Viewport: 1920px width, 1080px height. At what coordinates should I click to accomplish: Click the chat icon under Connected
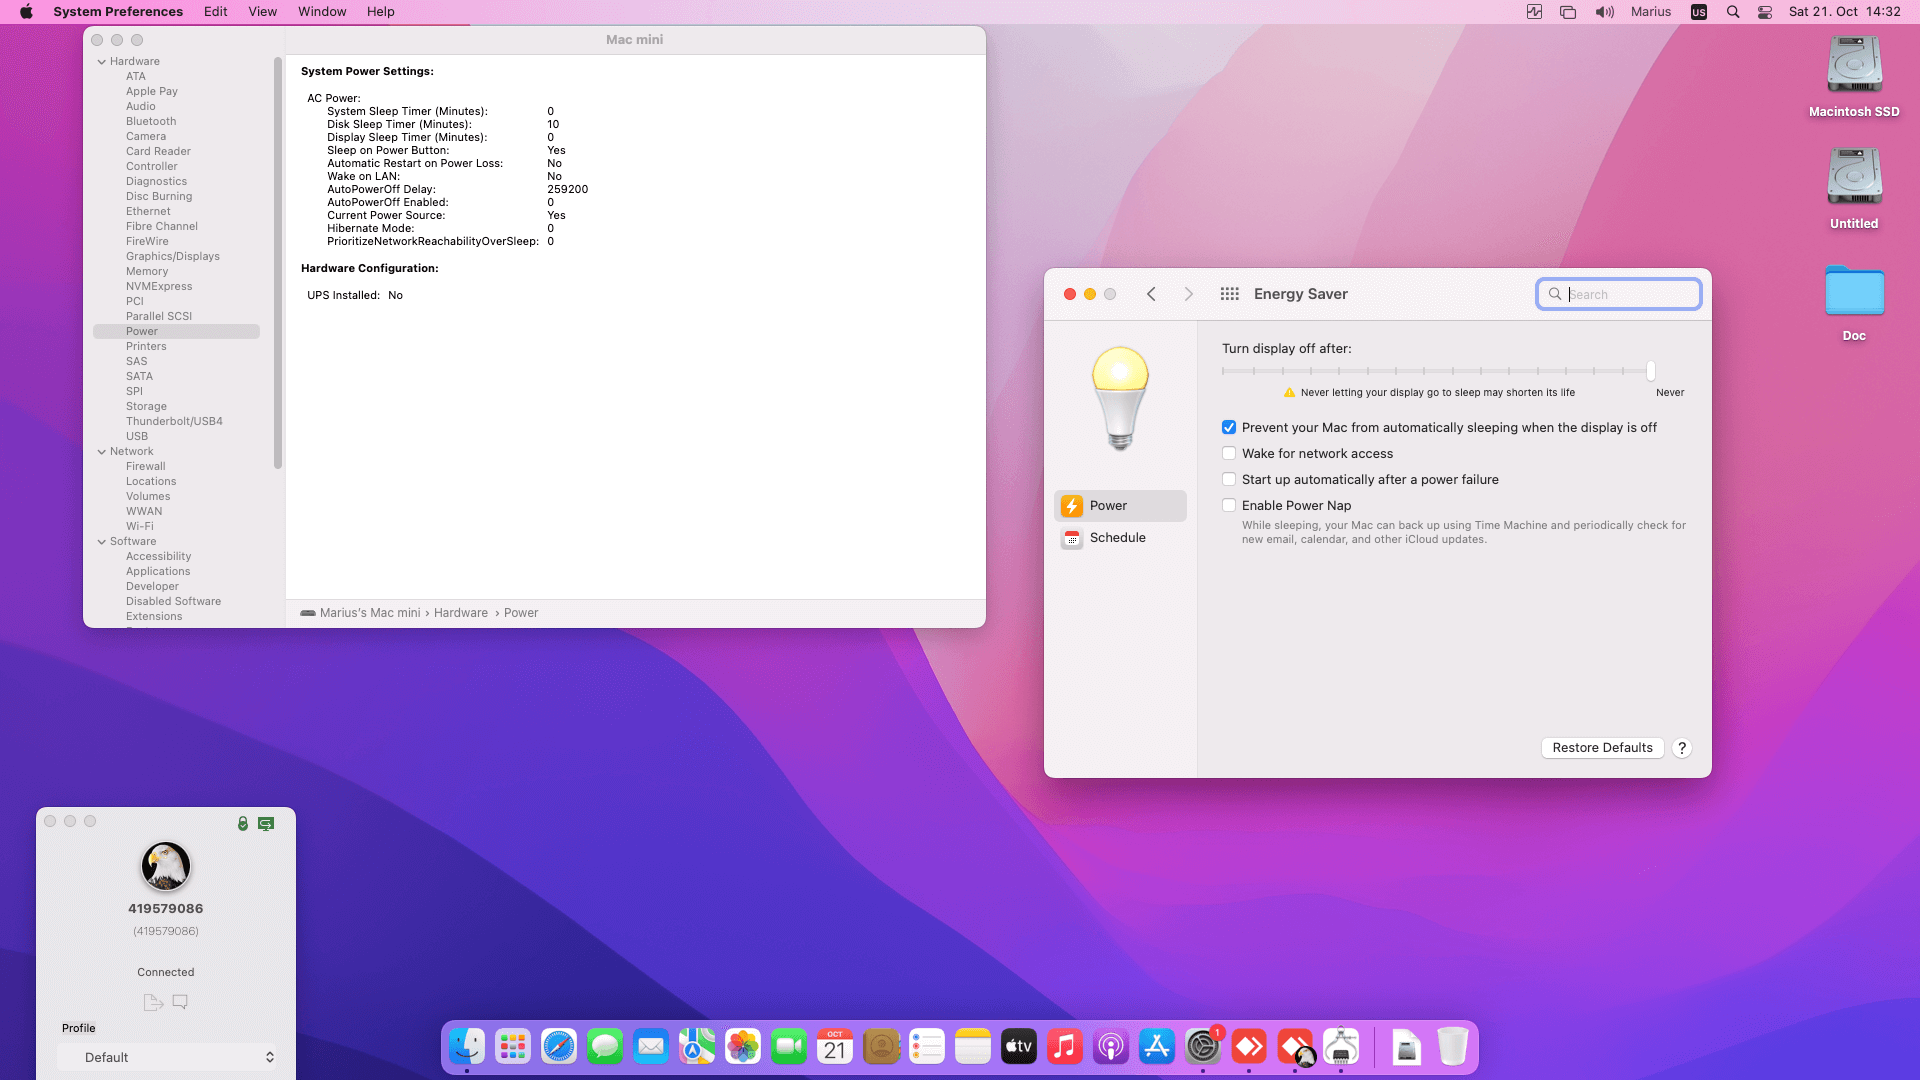click(x=180, y=1002)
